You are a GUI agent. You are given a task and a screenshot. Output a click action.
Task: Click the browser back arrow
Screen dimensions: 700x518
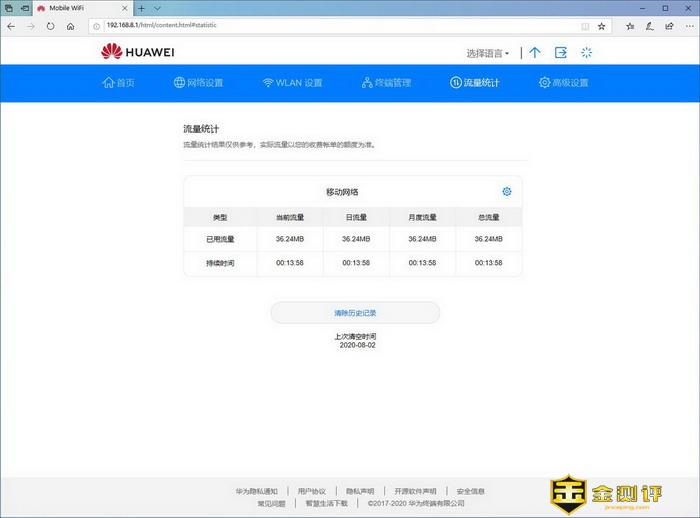[11, 25]
